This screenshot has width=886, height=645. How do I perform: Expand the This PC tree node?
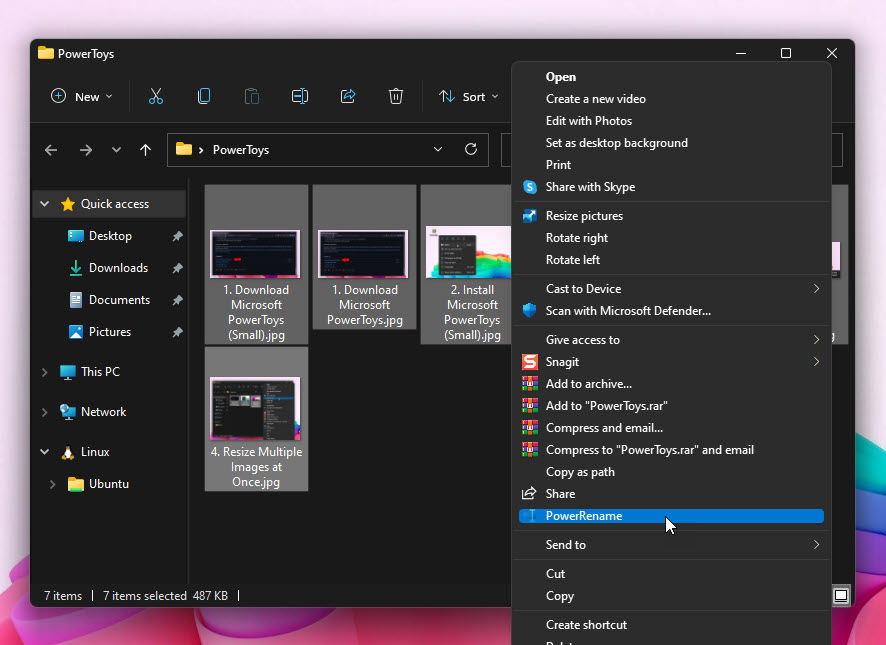pyautogui.click(x=45, y=372)
